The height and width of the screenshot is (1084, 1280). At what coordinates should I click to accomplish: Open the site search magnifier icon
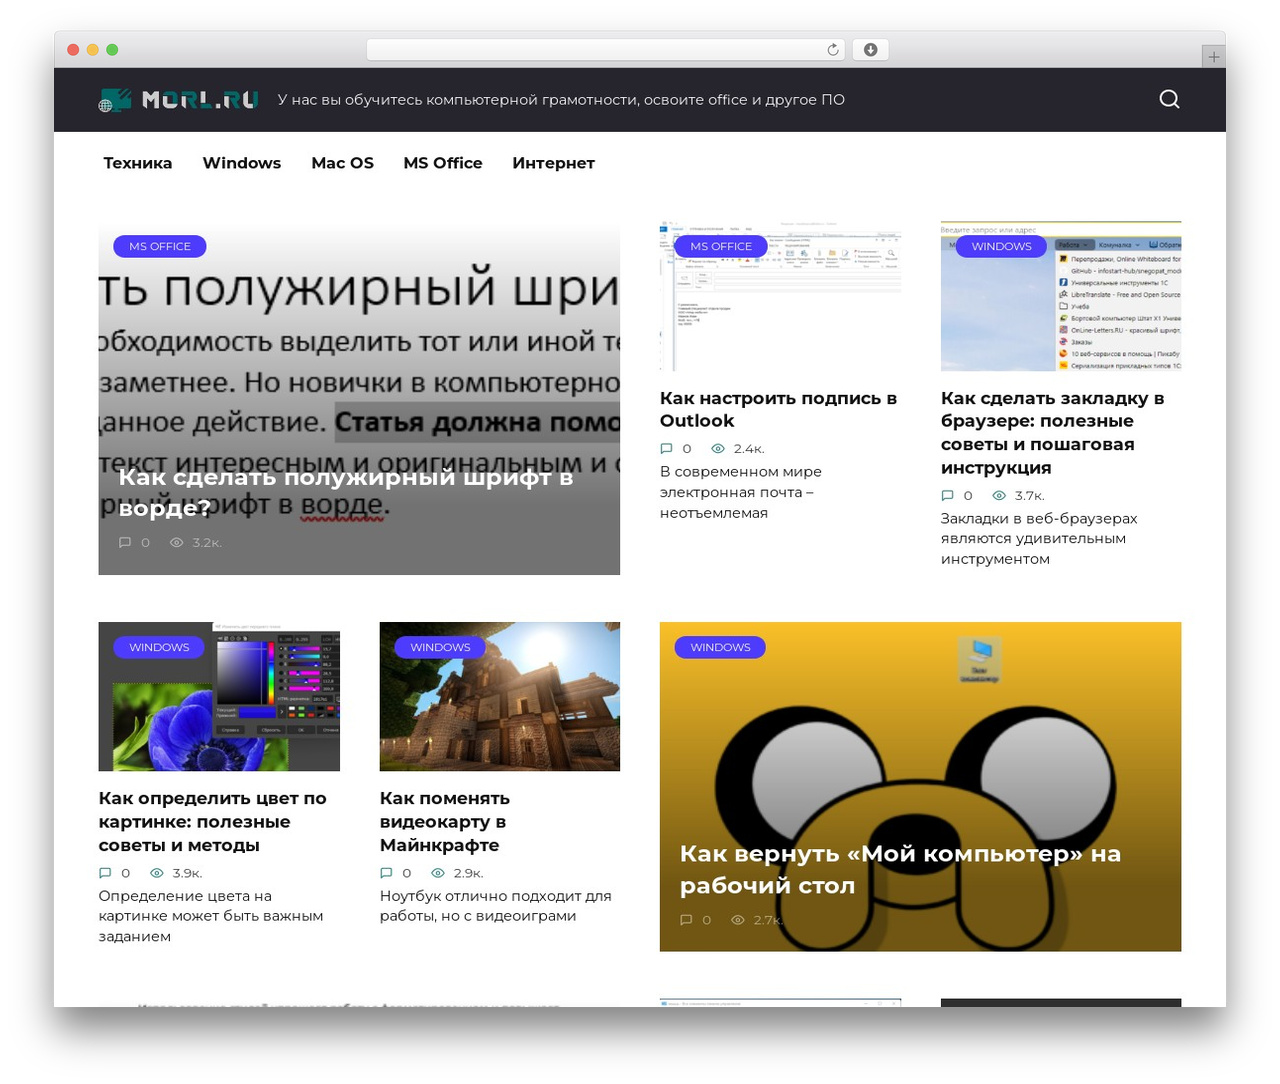(1169, 99)
